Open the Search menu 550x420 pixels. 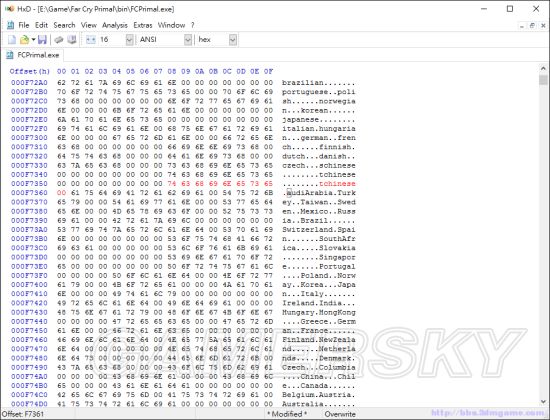(x=64, y=25)
